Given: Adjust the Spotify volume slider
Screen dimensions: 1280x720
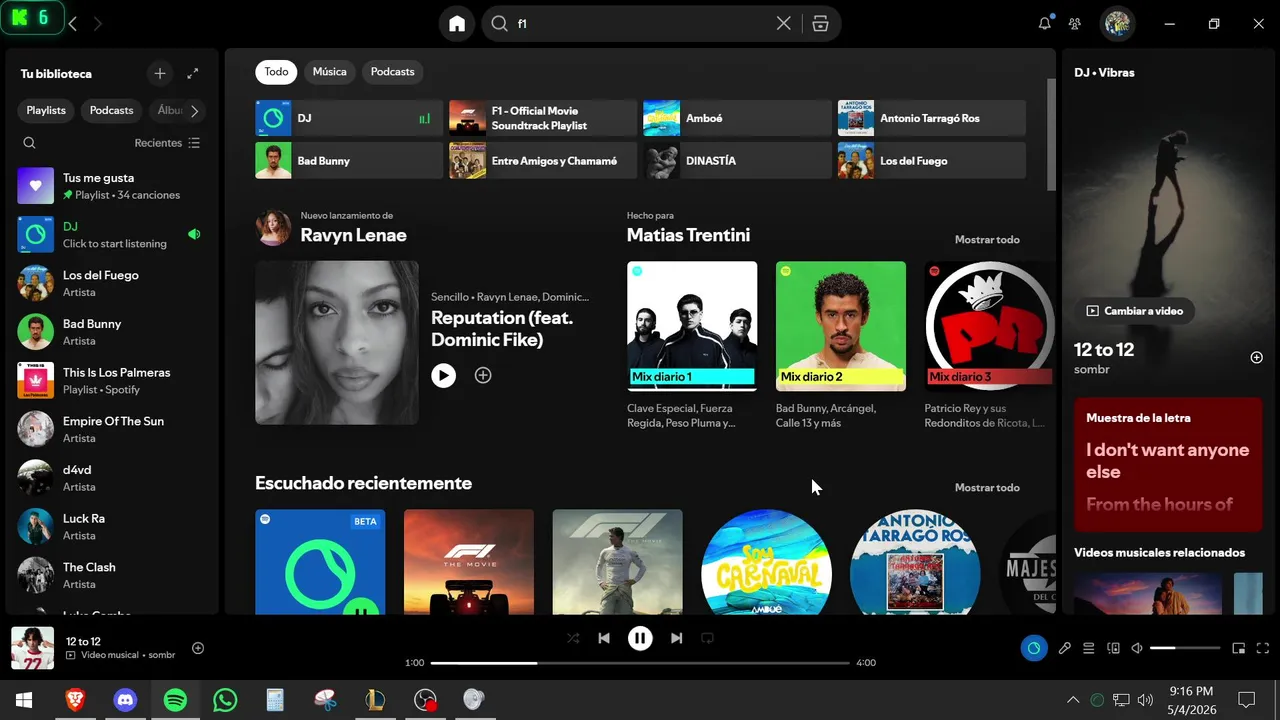Looking at the screenshot, I should pos(1184,648).
